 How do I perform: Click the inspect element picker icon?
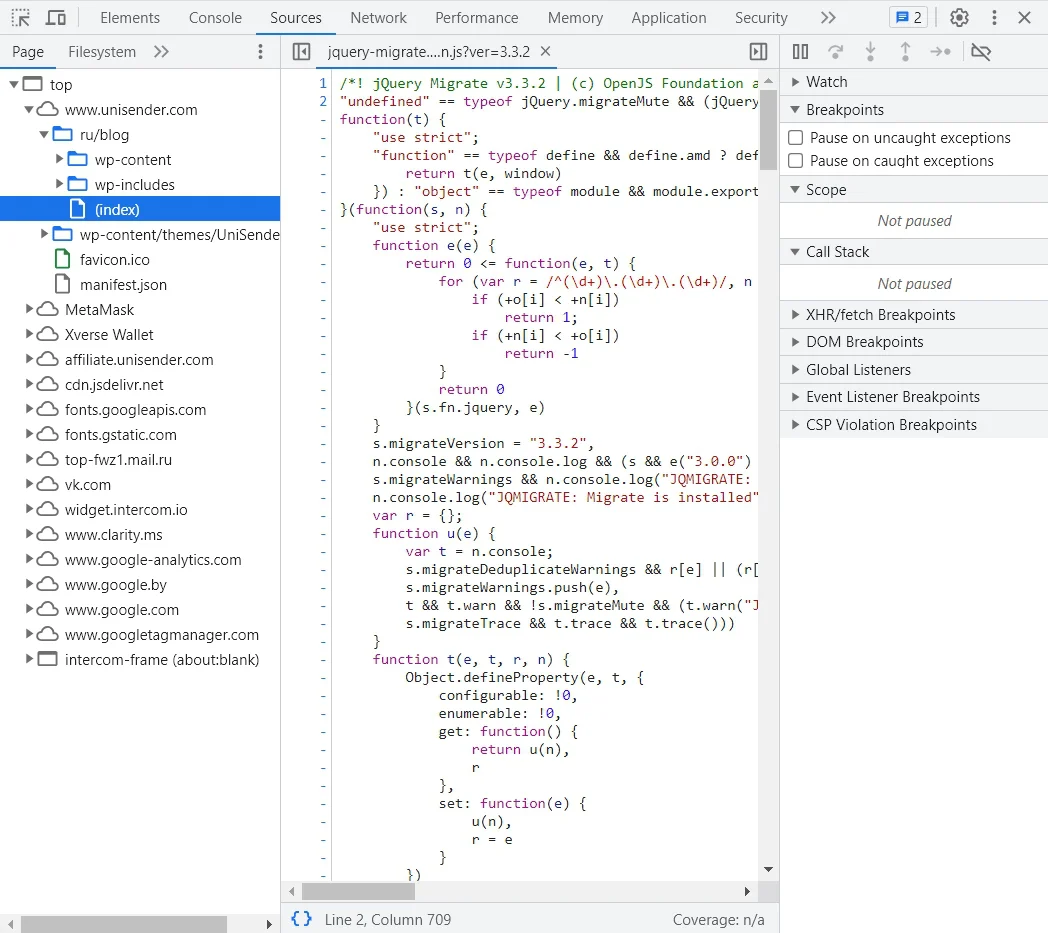[x=20, y=18]
